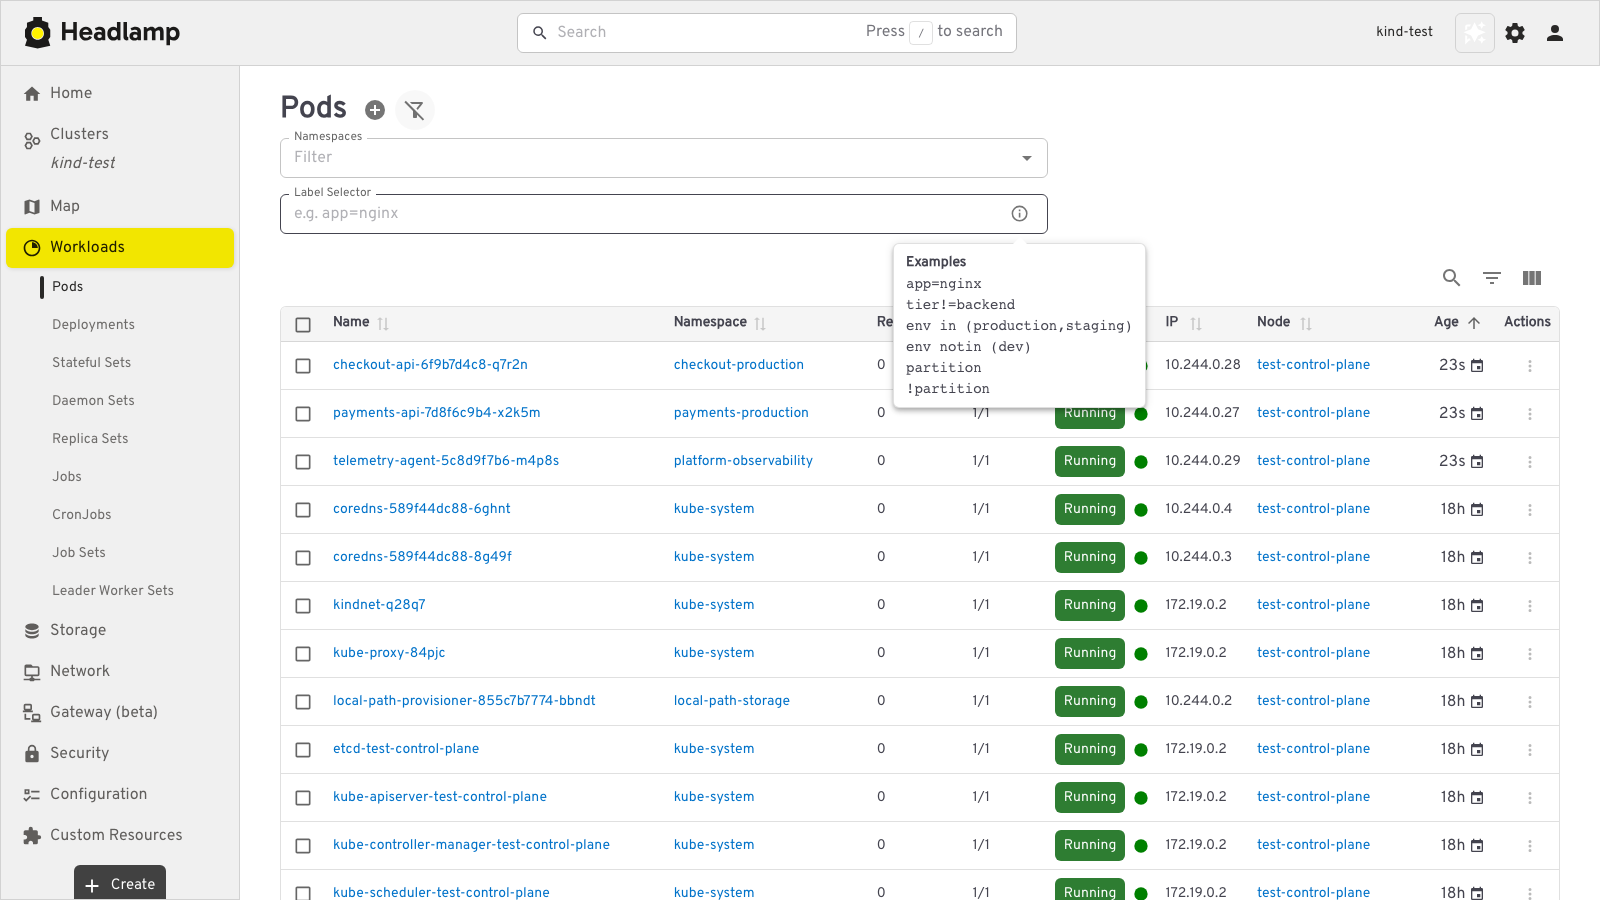The height and width of the screenshot is (900, 1600).
Task: Open the table search magnifier
Action: 1451,278
